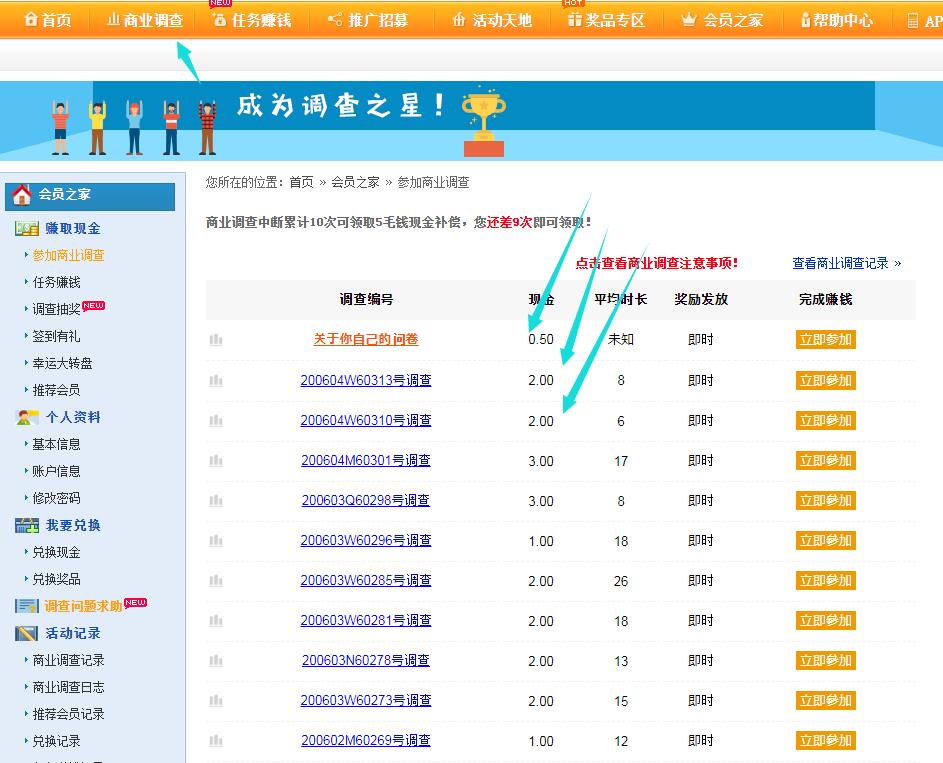The width and height of the screenshot is (943, 763).
Task: Select 幸运大转盘 in the sidebar
Action: click(62, 364)
